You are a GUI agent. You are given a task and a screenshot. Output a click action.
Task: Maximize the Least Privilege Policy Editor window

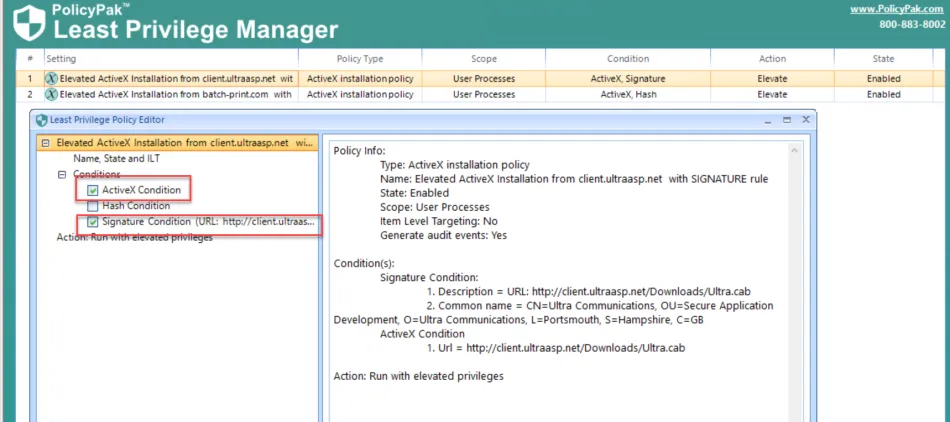[787, 118]
